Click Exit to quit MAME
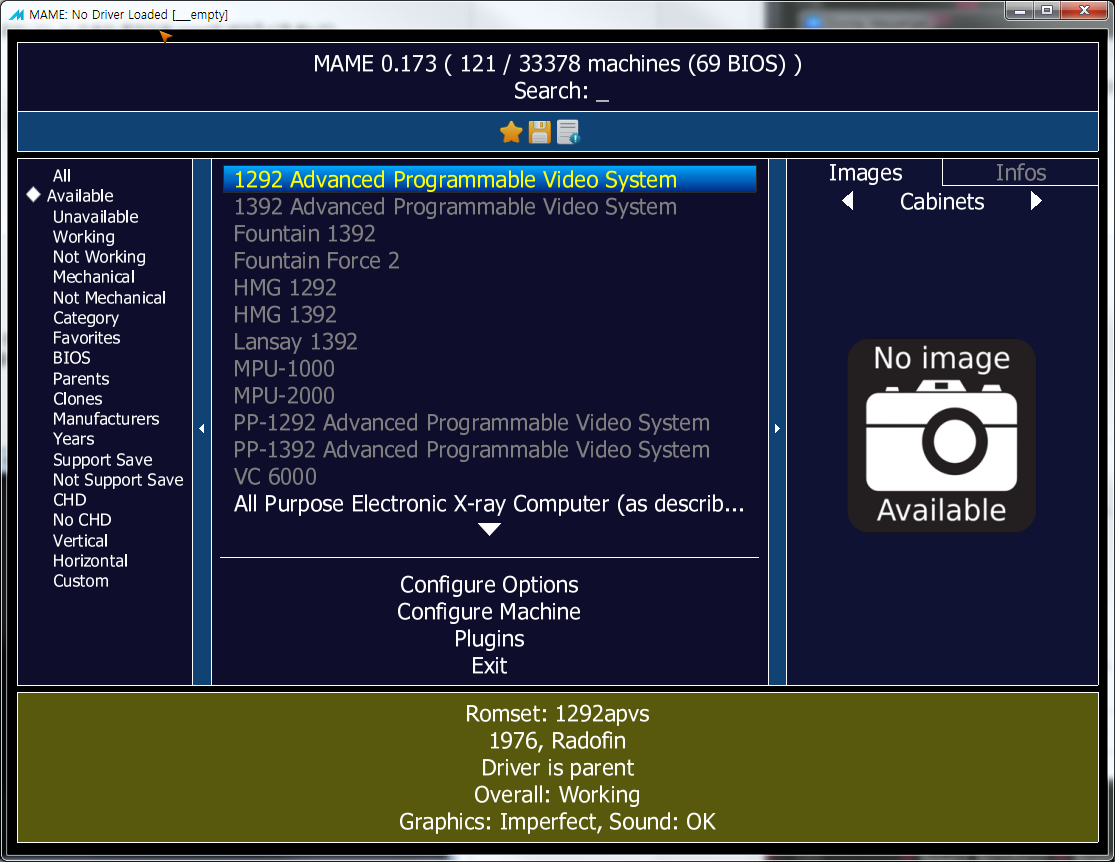This screenshot has width=1115, height=862. pos(489,665)
